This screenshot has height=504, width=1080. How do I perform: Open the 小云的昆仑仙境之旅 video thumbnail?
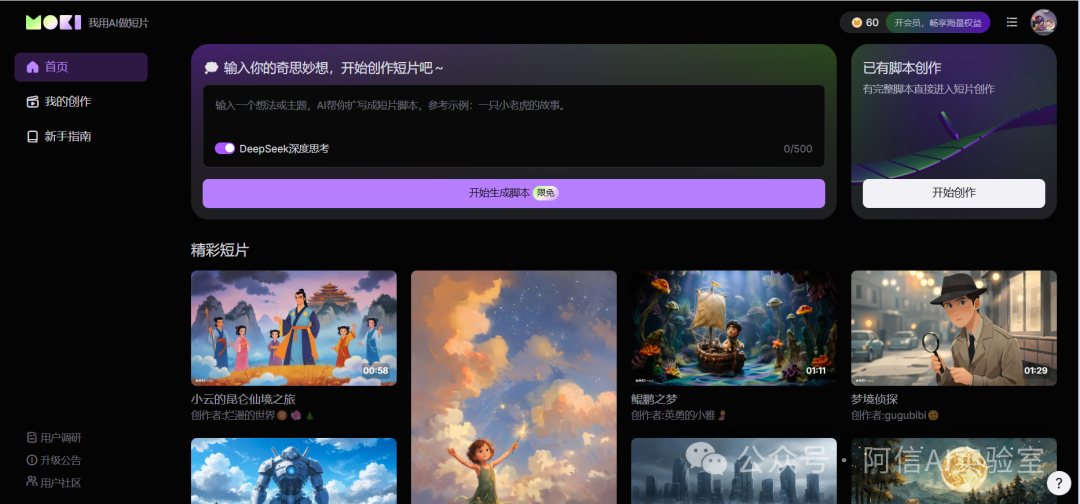[x=293, y=328]
